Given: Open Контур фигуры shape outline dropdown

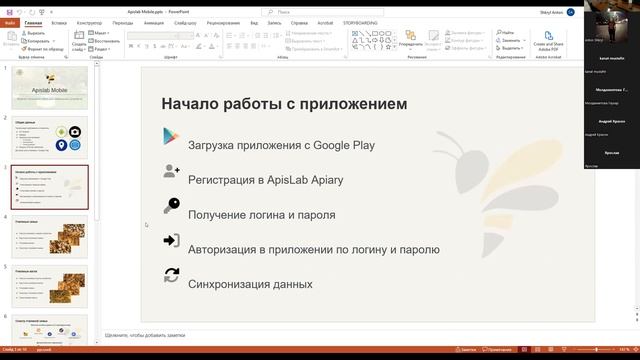Looking at the screenshot, I should tap(464, 40).
